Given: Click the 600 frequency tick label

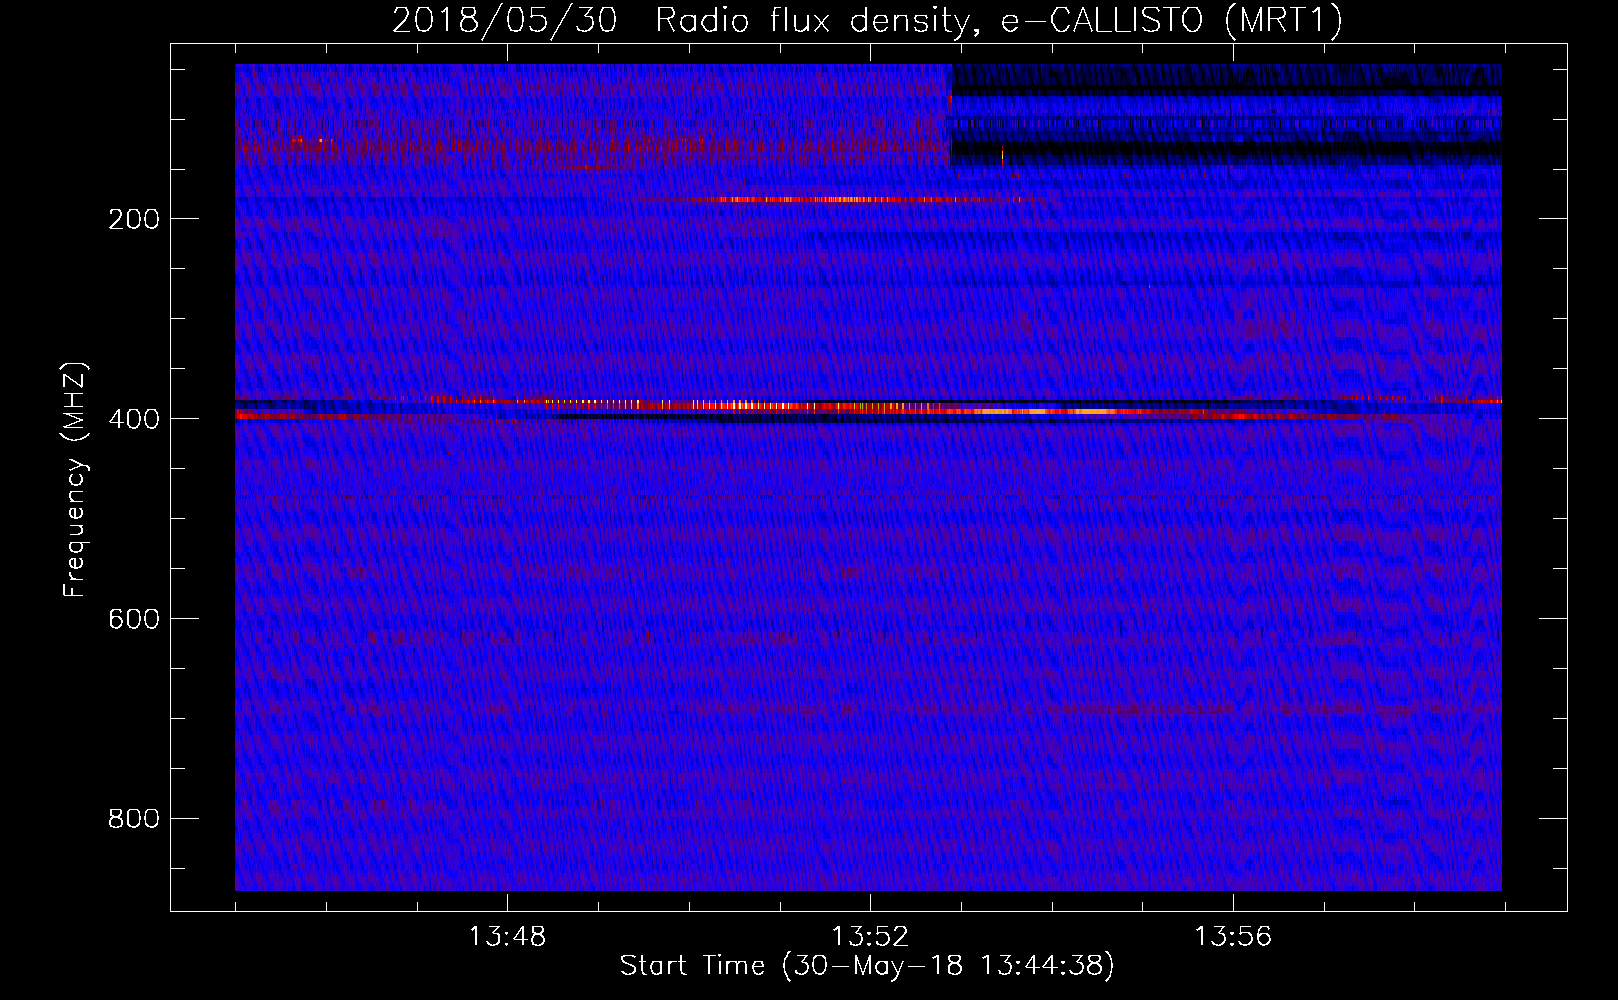Looking at the screenshot, I should pyautogui.click(x=134, y=619).
